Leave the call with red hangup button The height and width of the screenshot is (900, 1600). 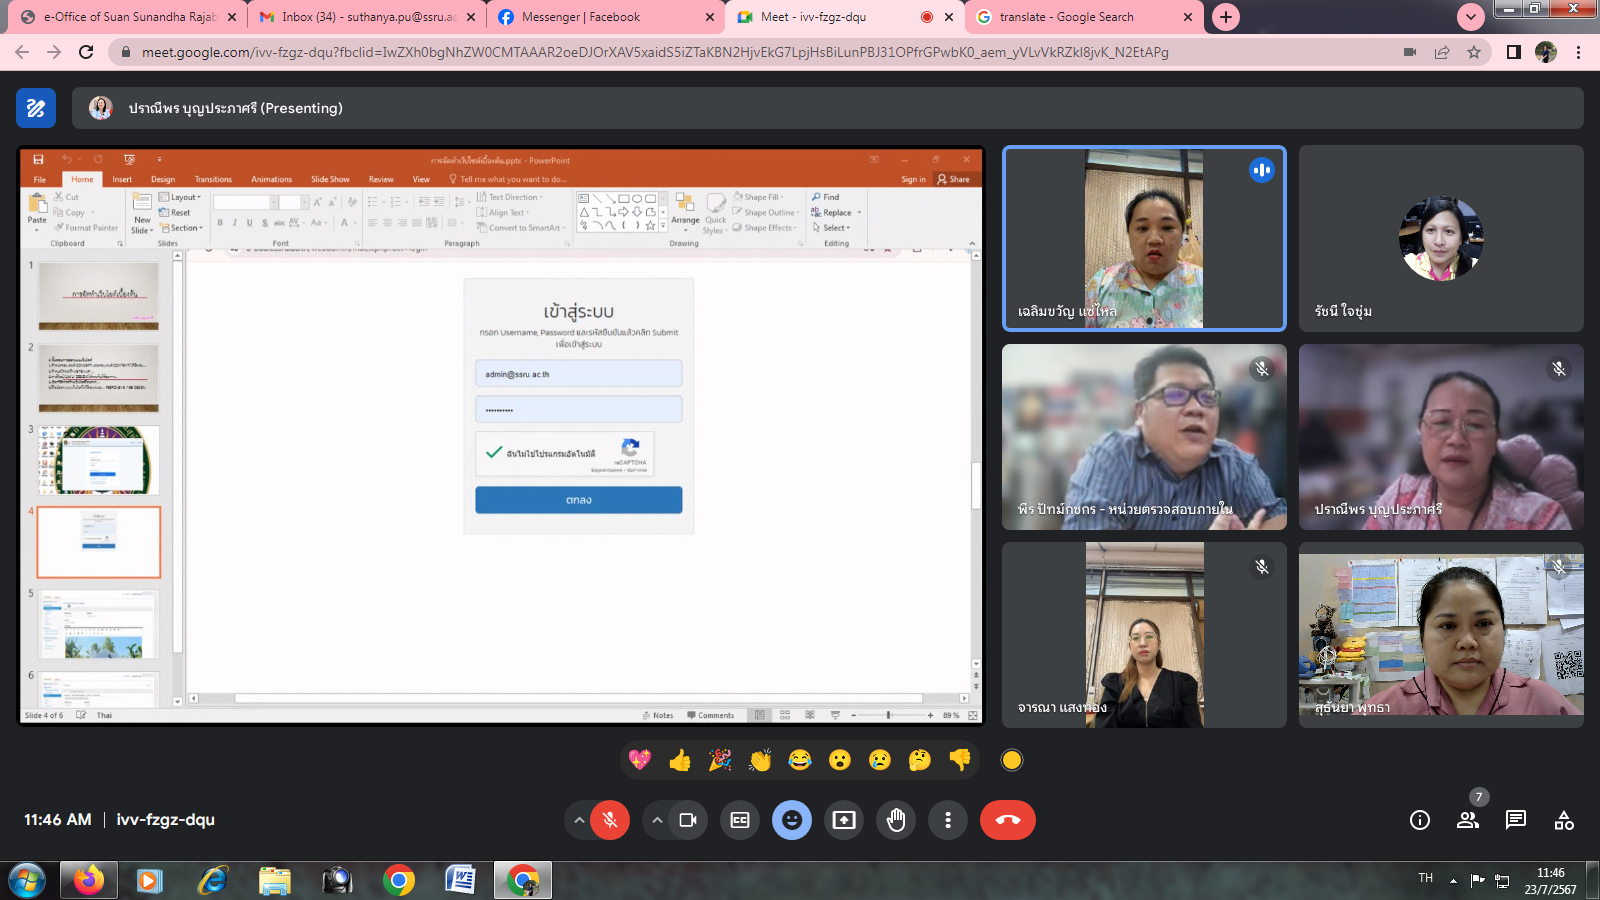tap(1007, 820)
